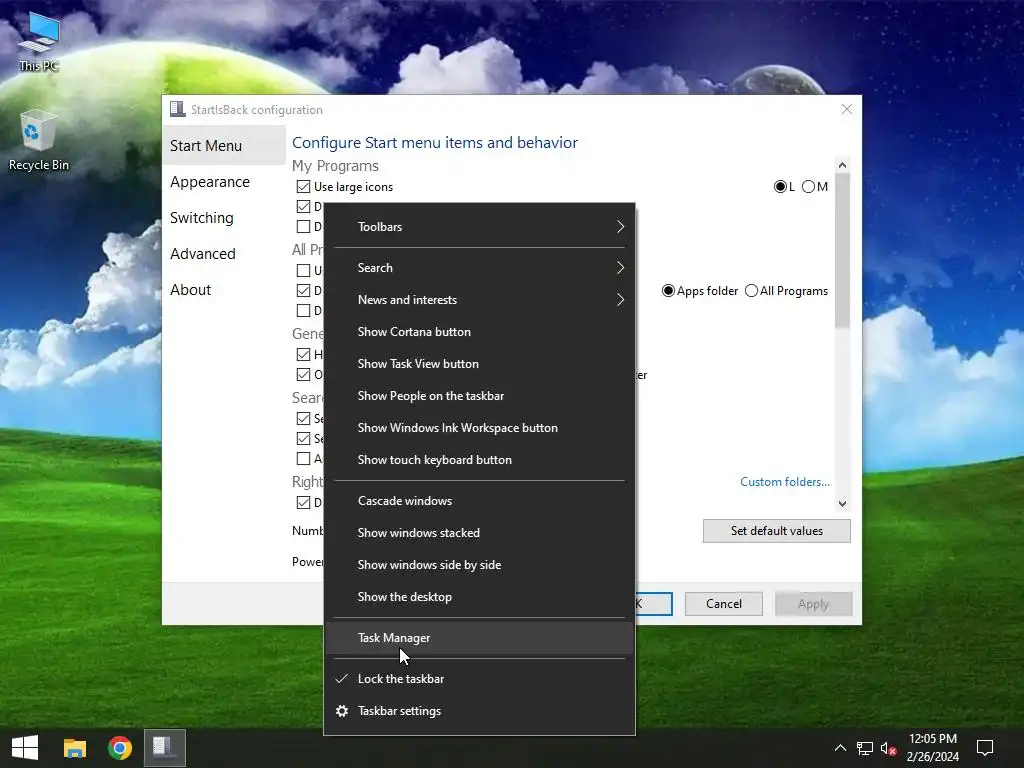The height and width of the screenshot is (768, 1024).
Task: Click the Apply button
Action: coord(813,604)
